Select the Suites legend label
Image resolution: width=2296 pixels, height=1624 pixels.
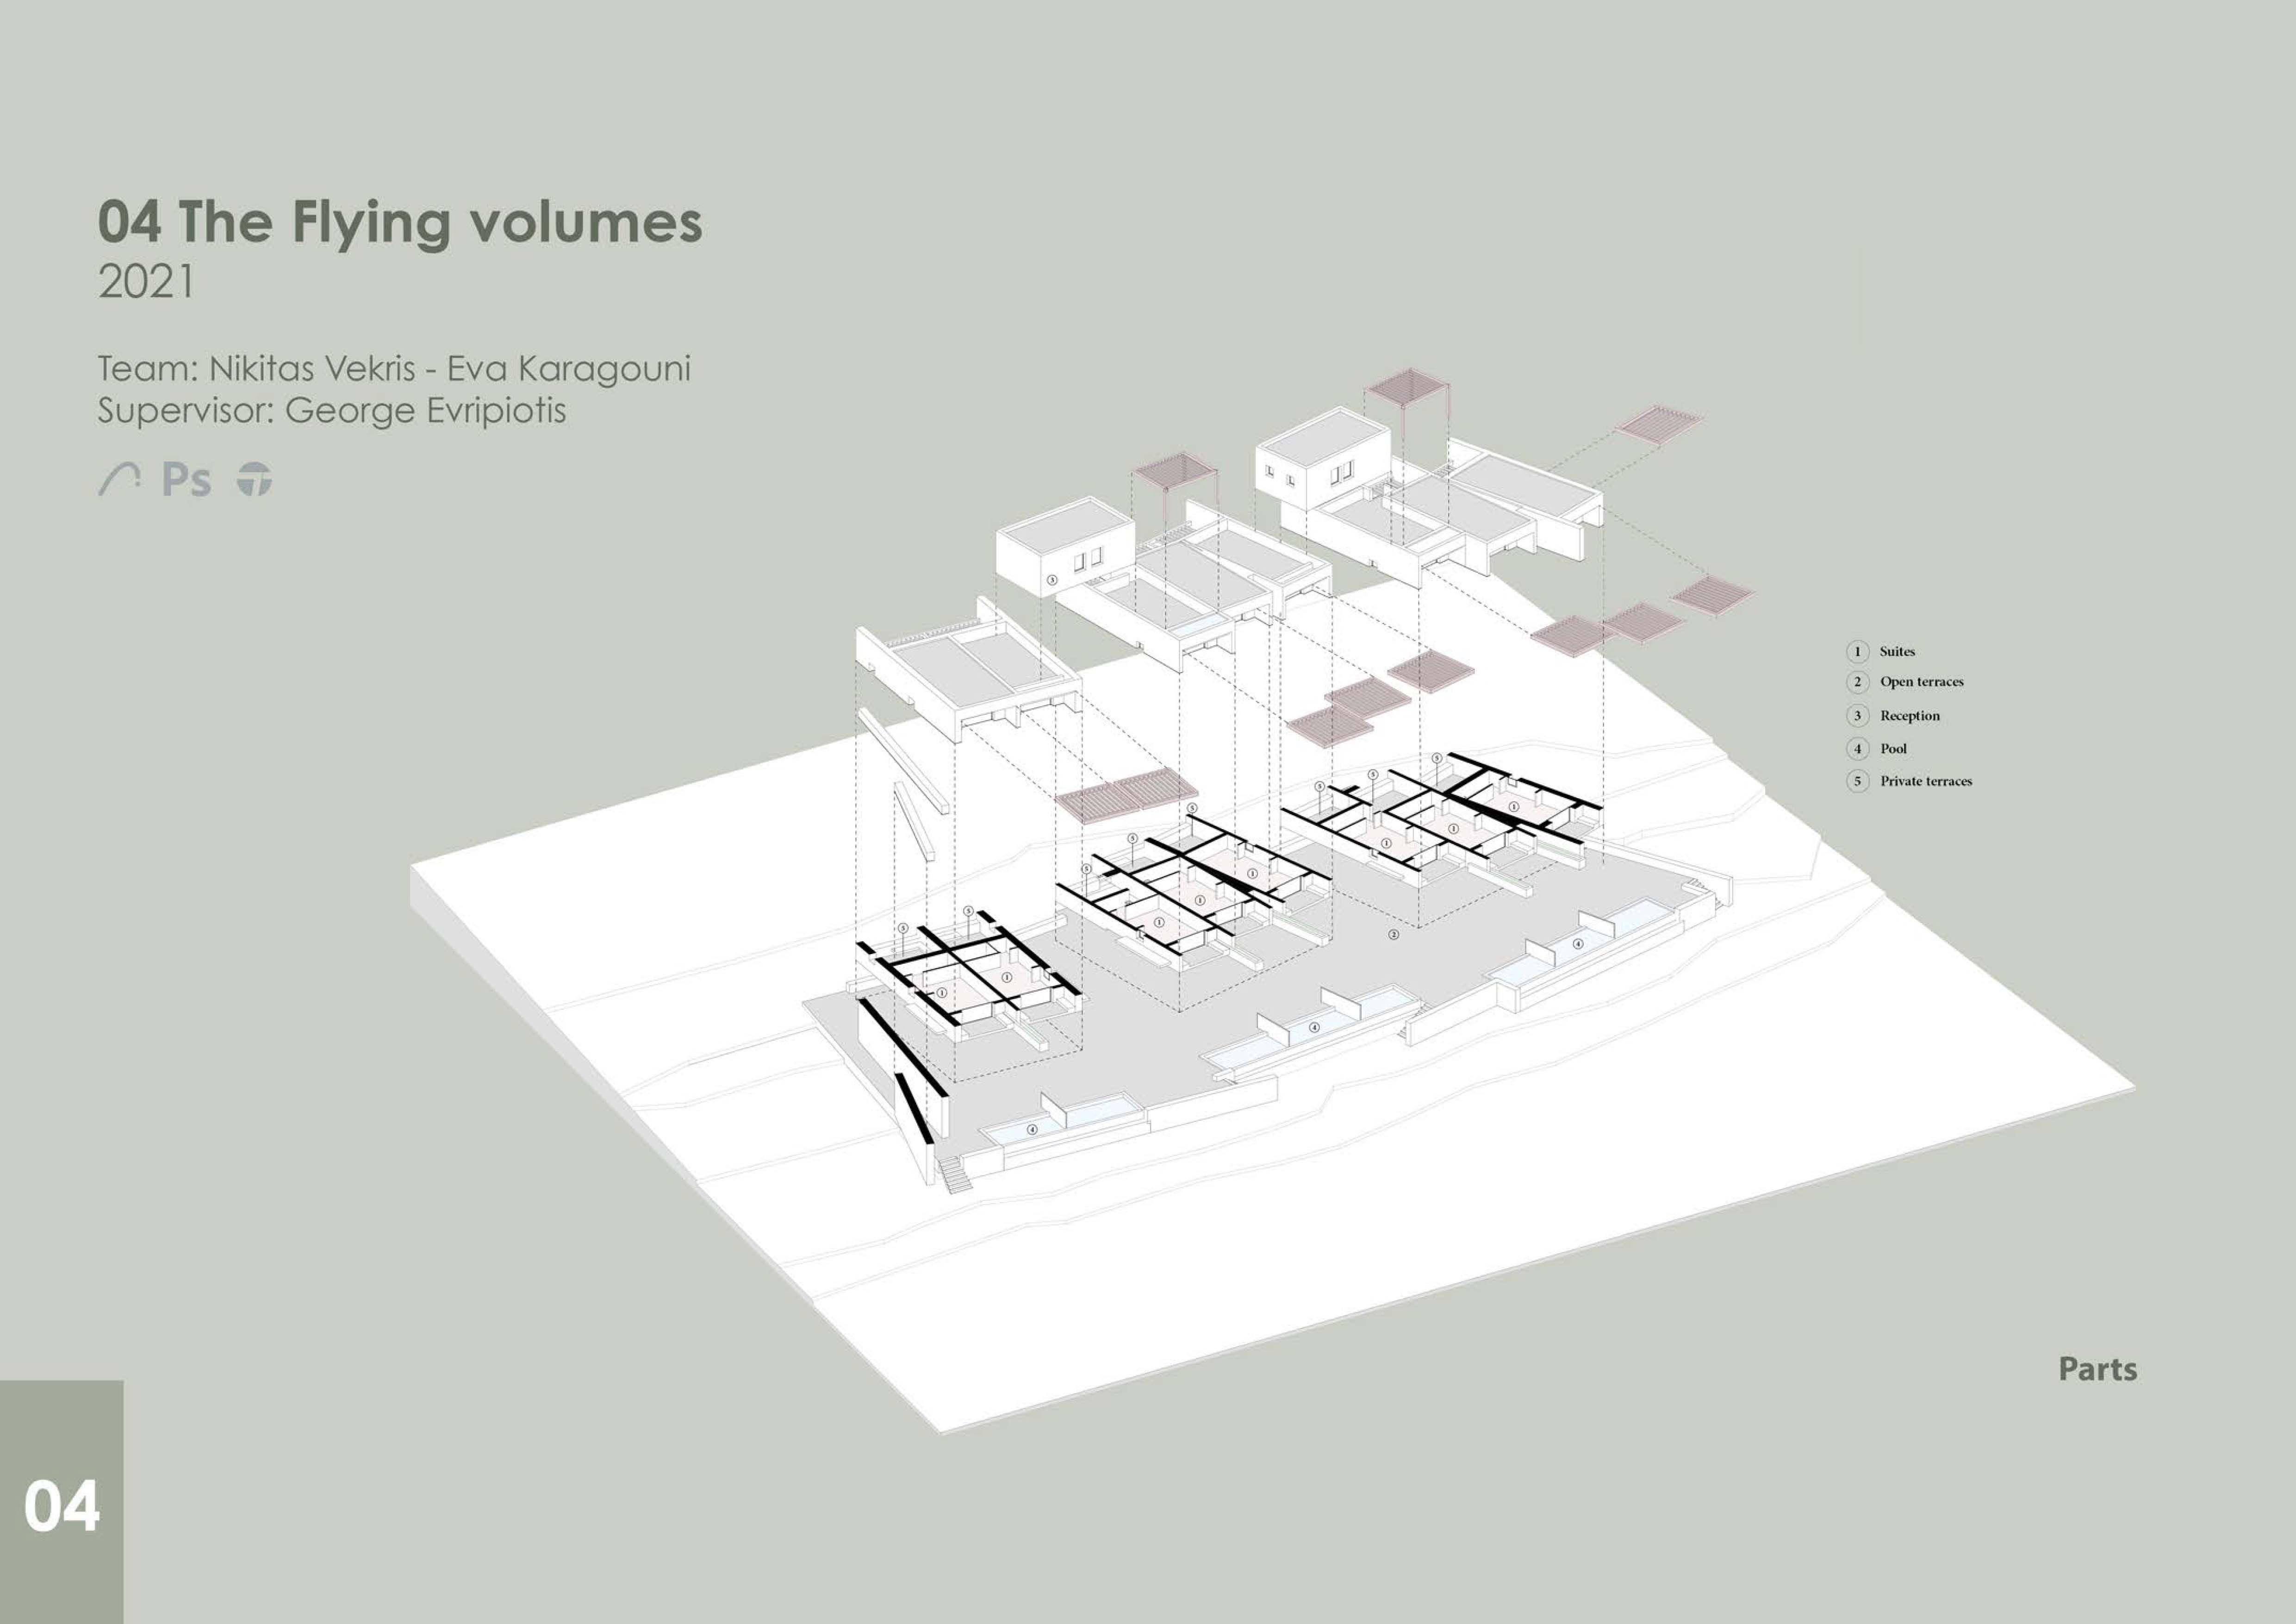coord(1897,652)
